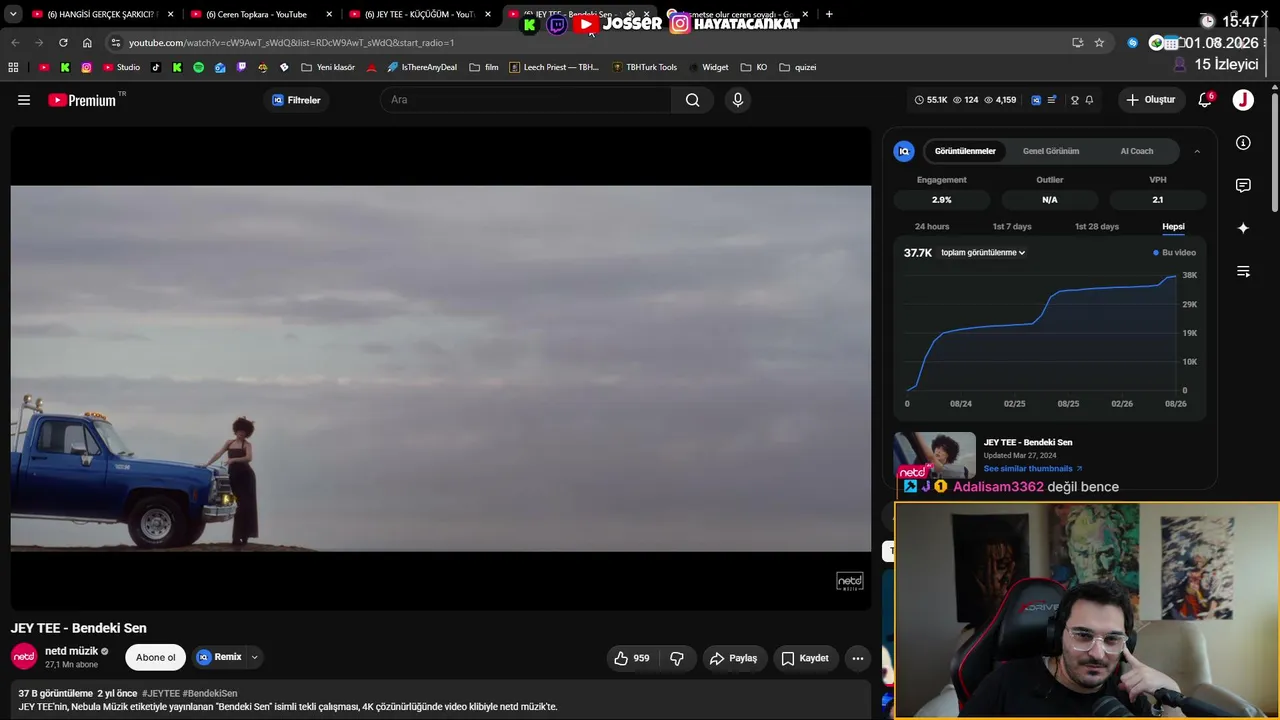Click the #JEYTEE hashtag
The width and height of the screenshot is (1280, 720).
pyautogui.click(x=161, y=693)
